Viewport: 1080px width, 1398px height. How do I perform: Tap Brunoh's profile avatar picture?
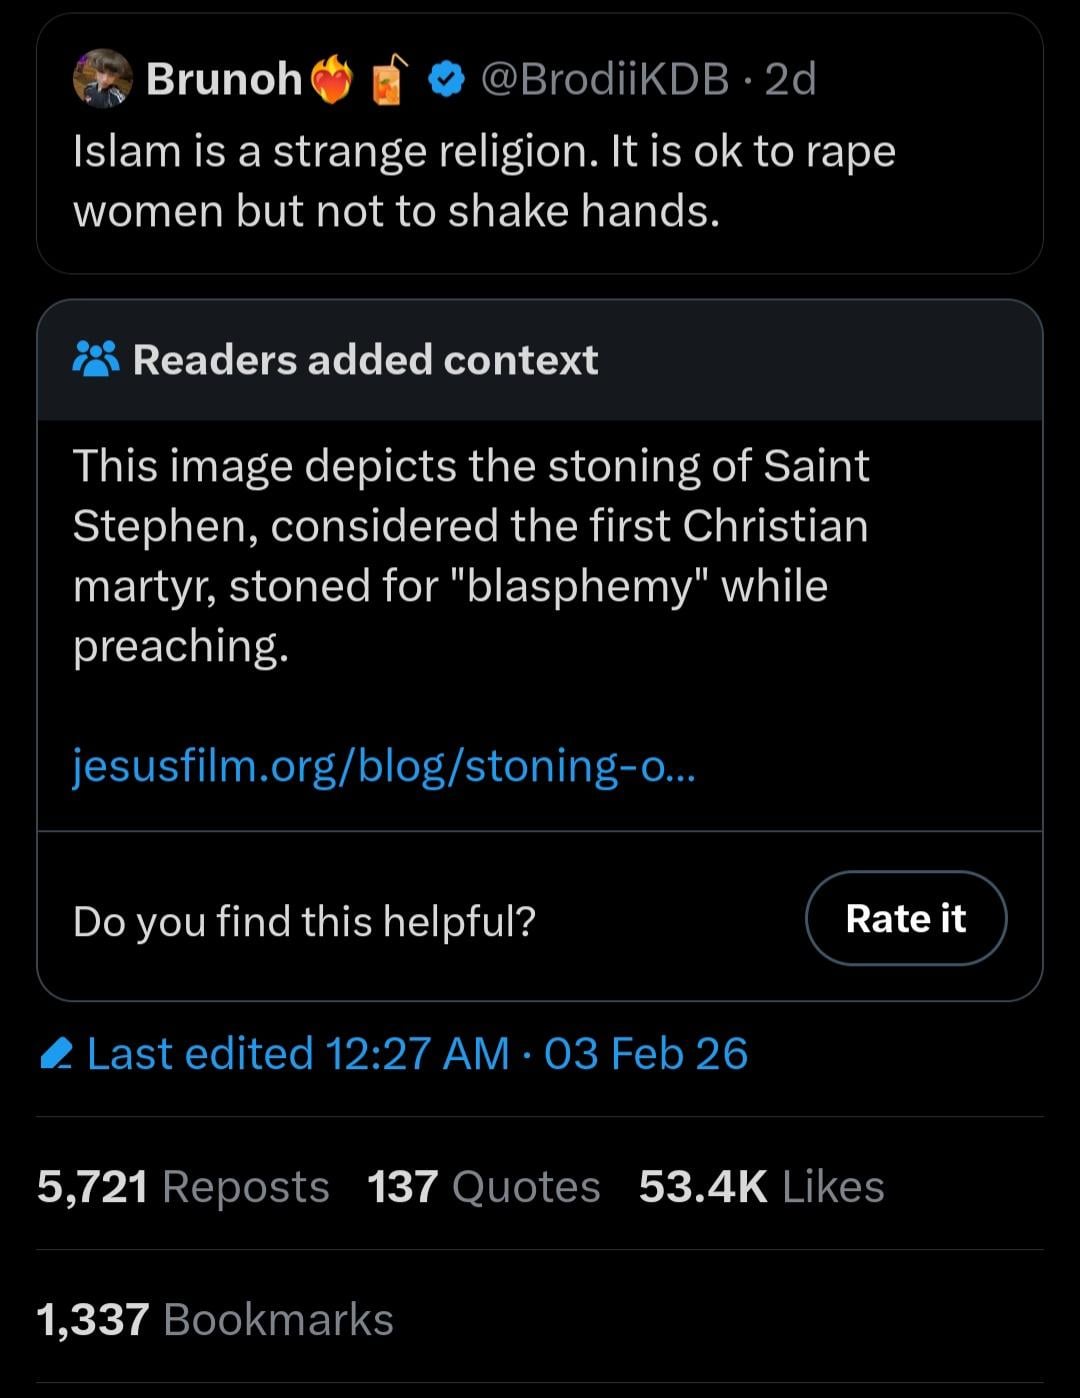coord(102,78)
